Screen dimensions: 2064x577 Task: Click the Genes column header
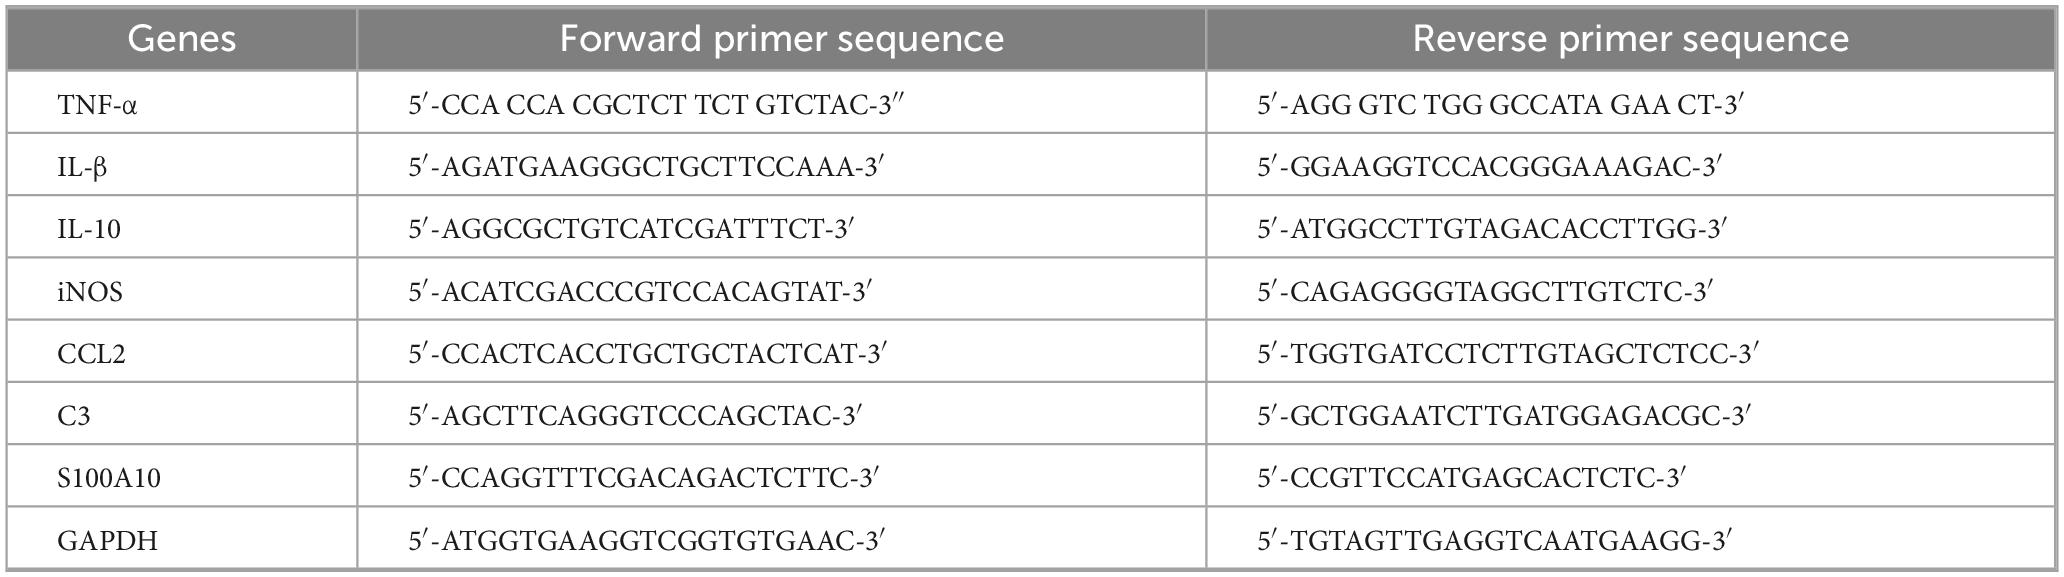pos(182,39)
